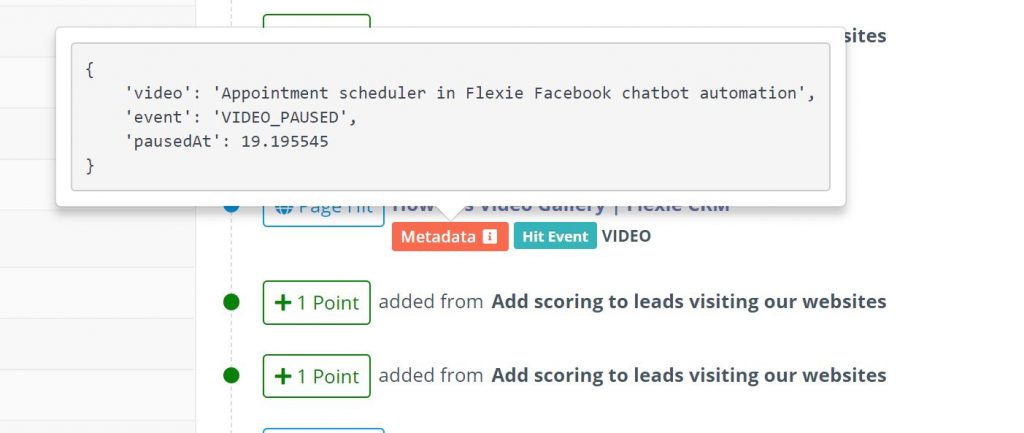Screen dimensions: 1024x433
Task: Open lower Add scoring to leads link
Action: coord(688,376)
